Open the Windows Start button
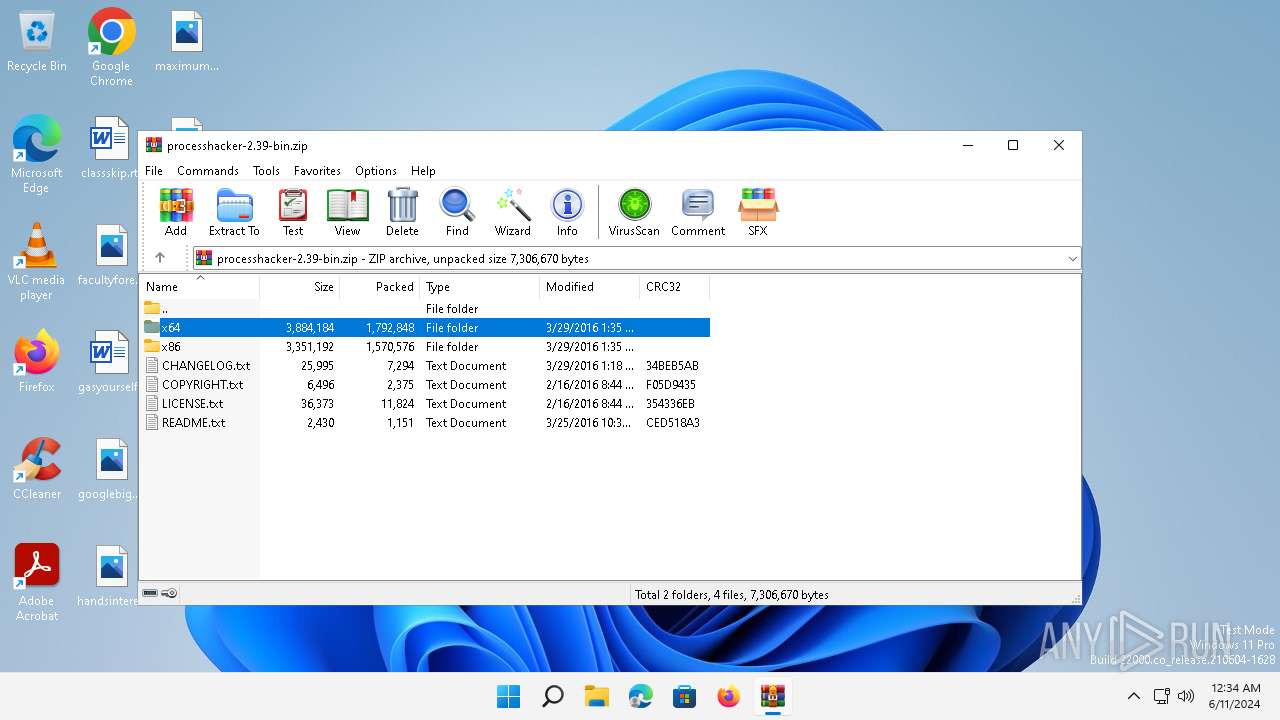Viewport: 1280px width, 720px height. (x=509, y=696)
